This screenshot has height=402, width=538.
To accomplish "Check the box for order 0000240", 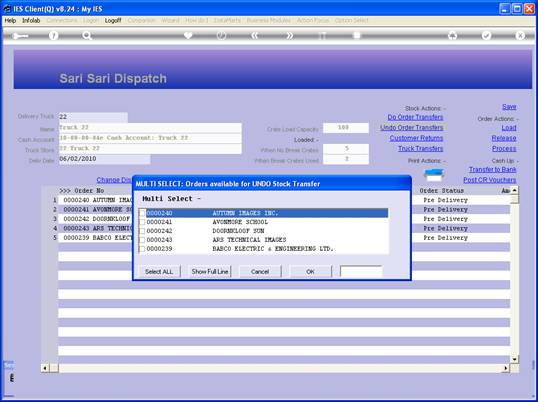I will pyautogui.click(x=142, y=213).
